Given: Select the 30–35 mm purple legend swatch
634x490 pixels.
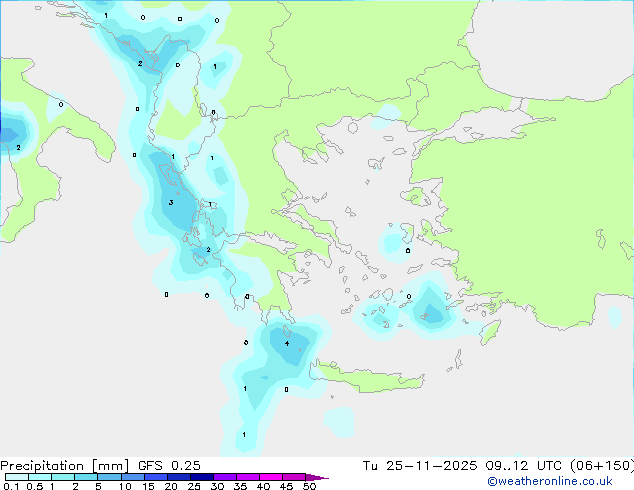Looking at the screenshot, I should point(225,477).
